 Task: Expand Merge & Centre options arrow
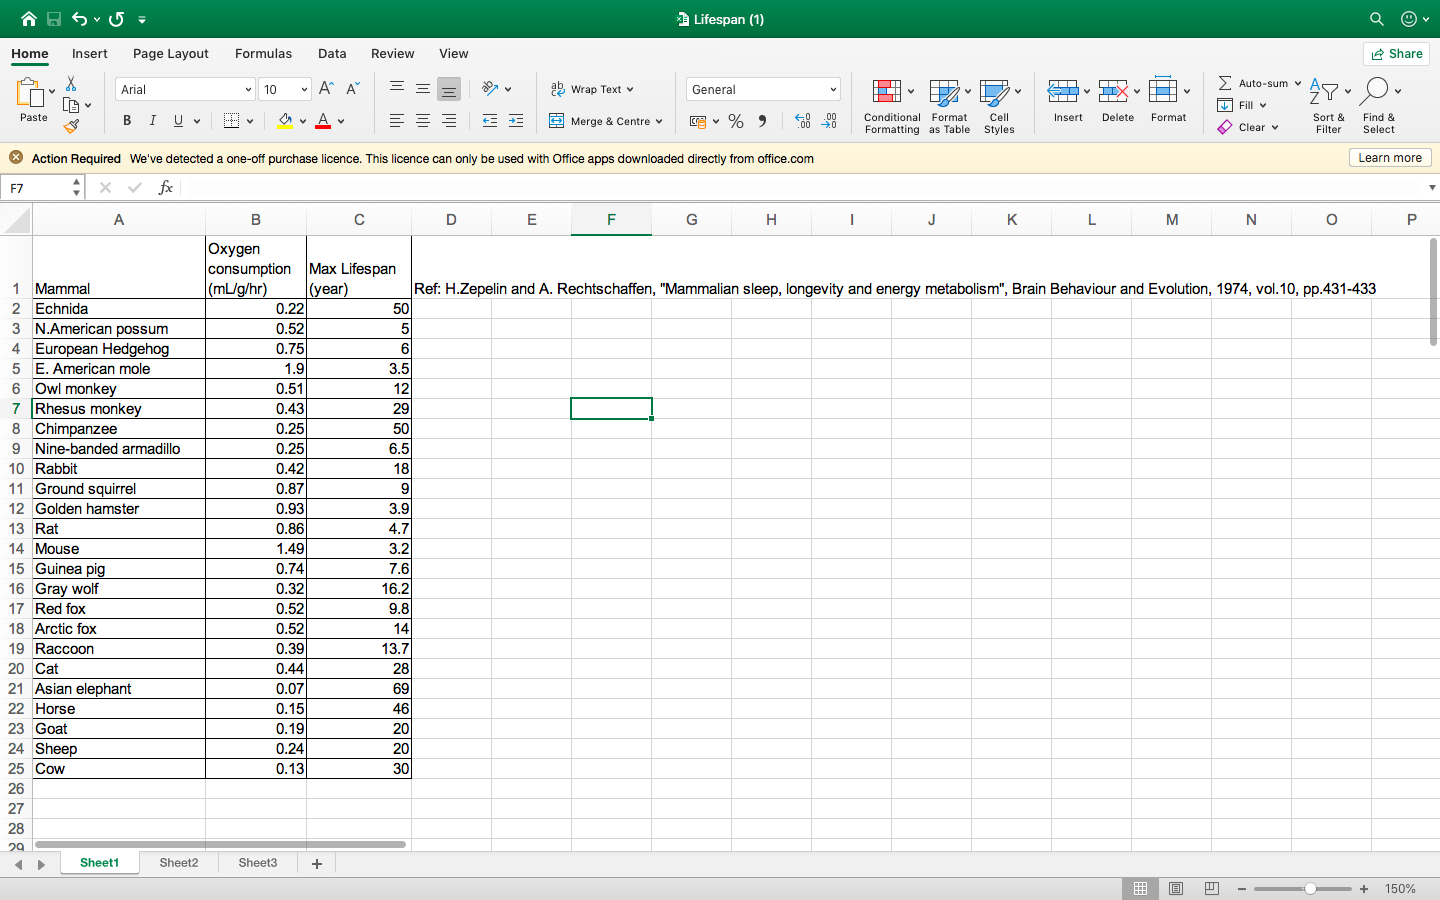click(x=660, y=121)
